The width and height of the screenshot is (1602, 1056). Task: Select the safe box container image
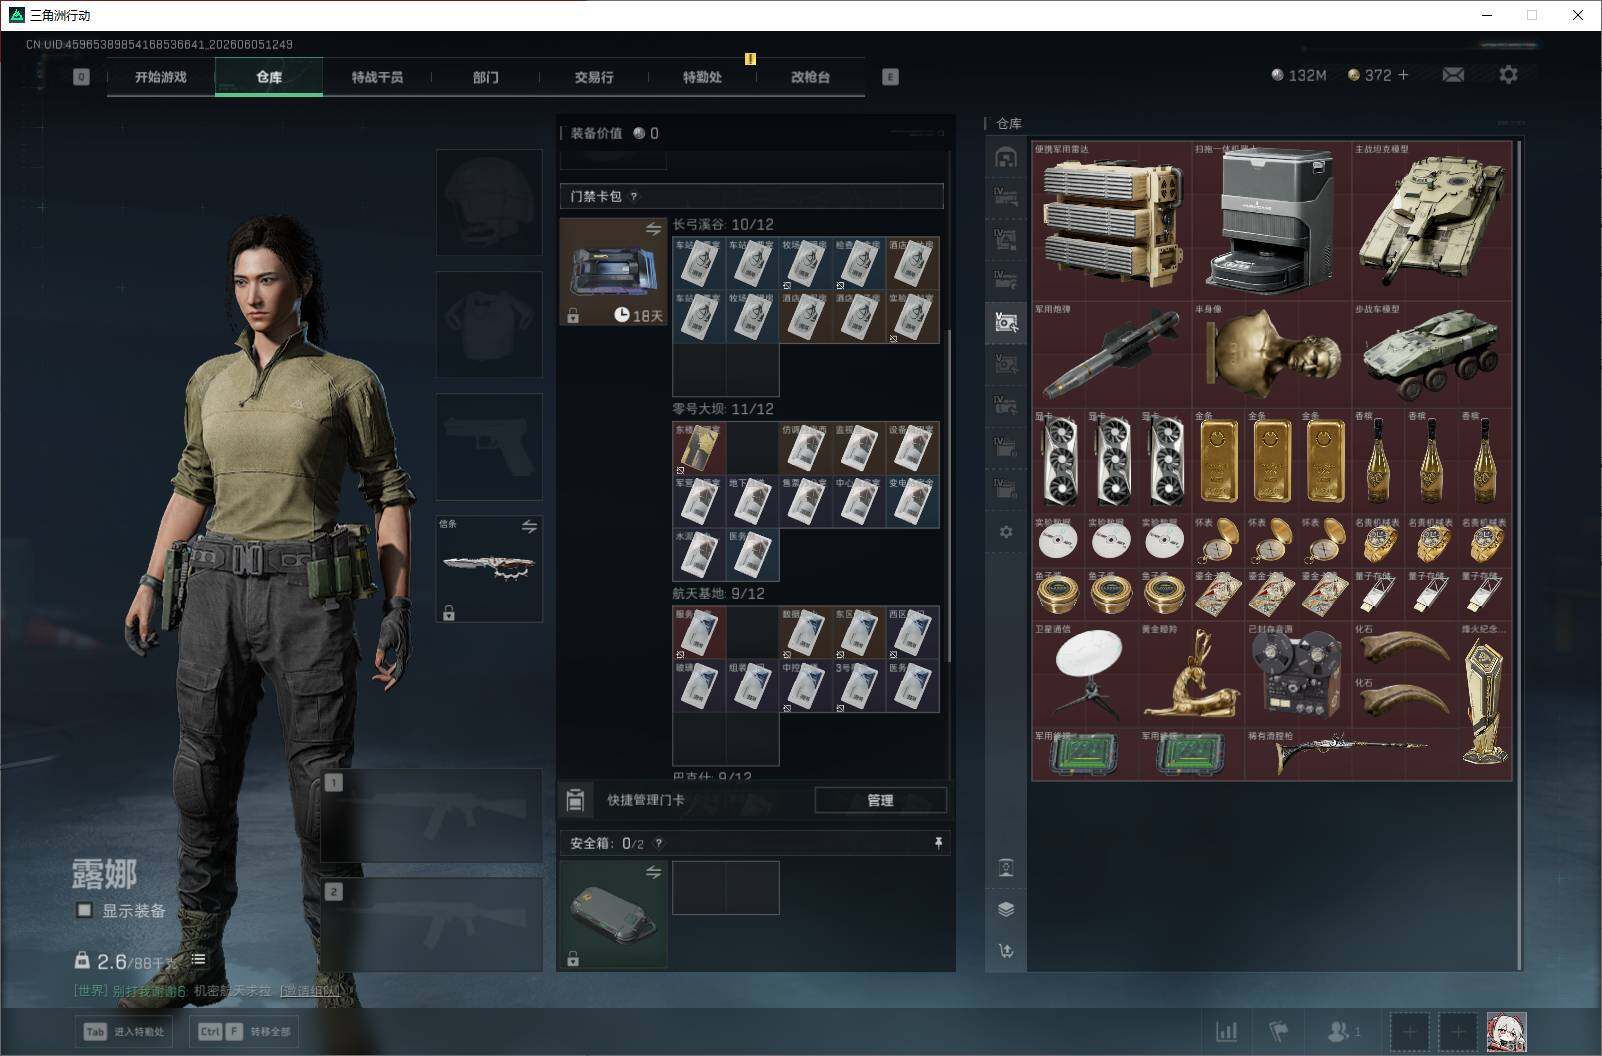click(x=613, y=914)
